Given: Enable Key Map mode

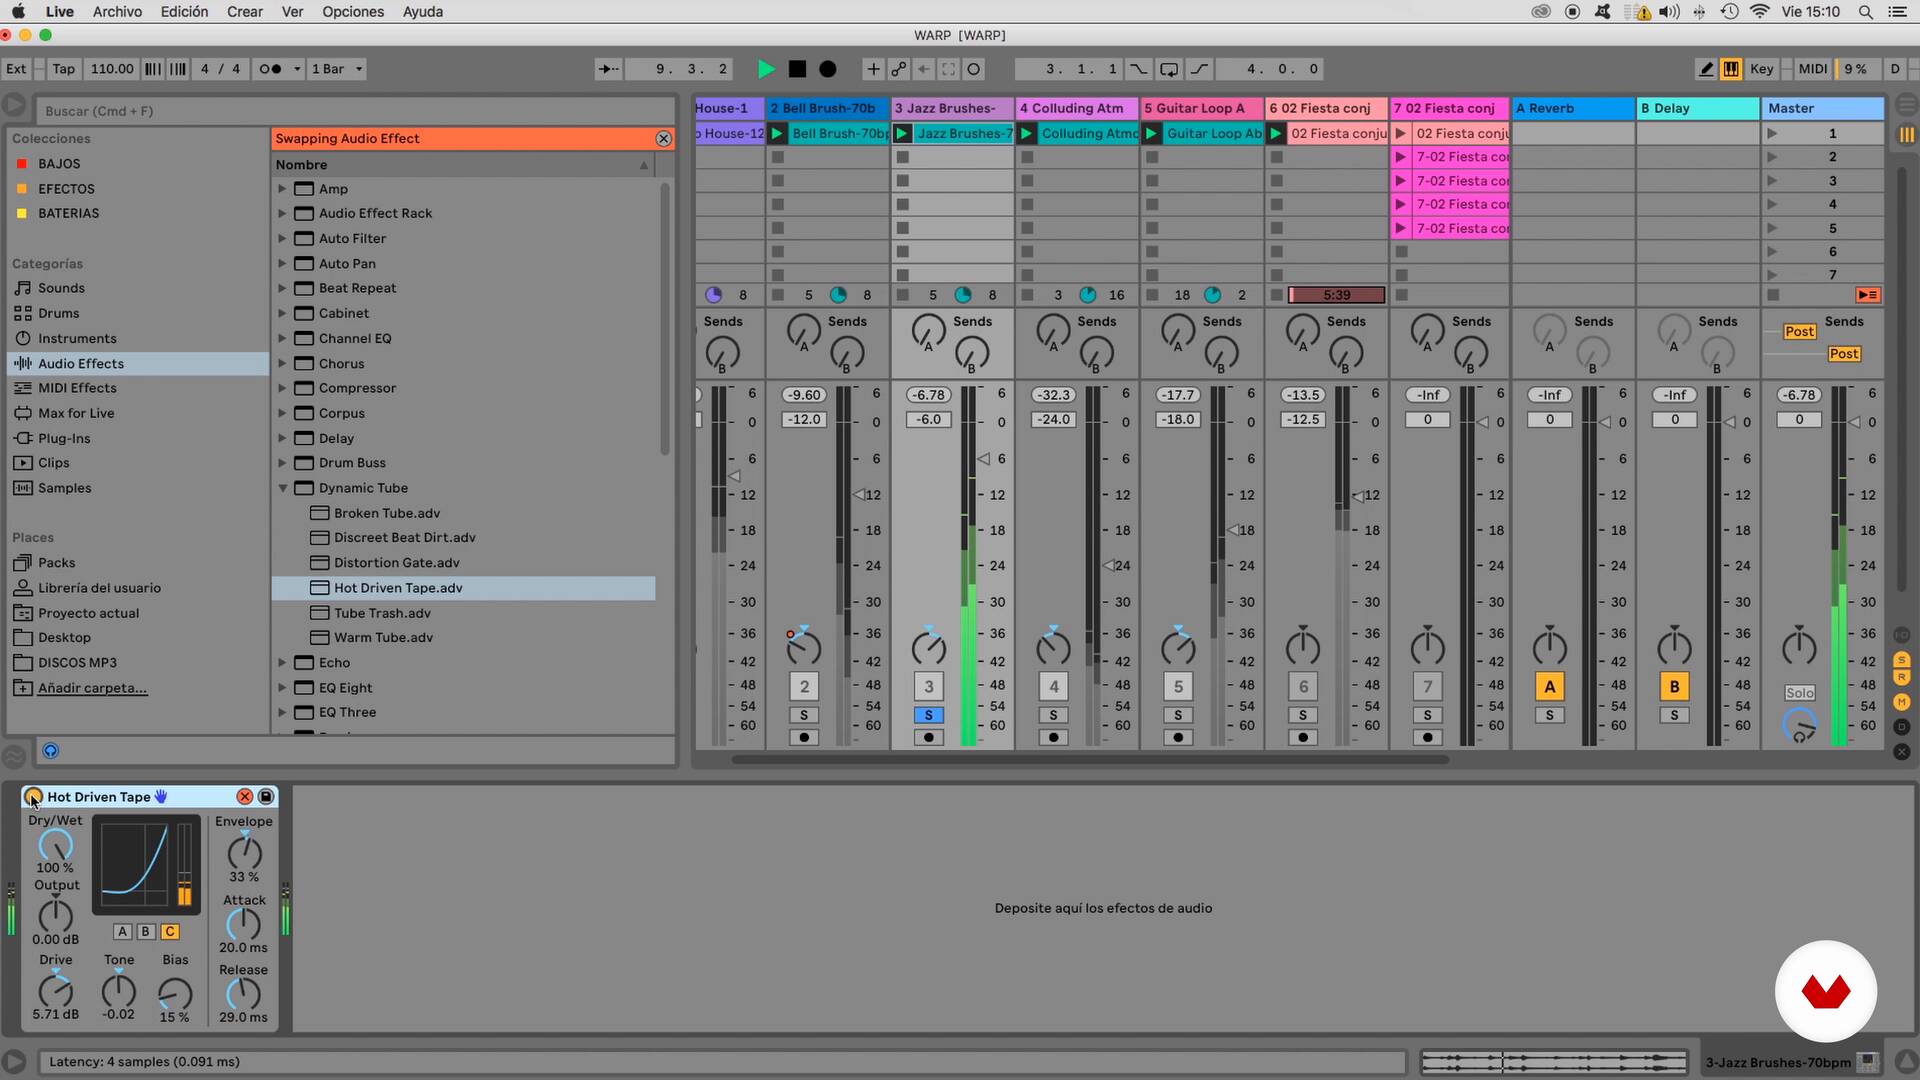Looking at the screenshot, I should click(1762, 69).
